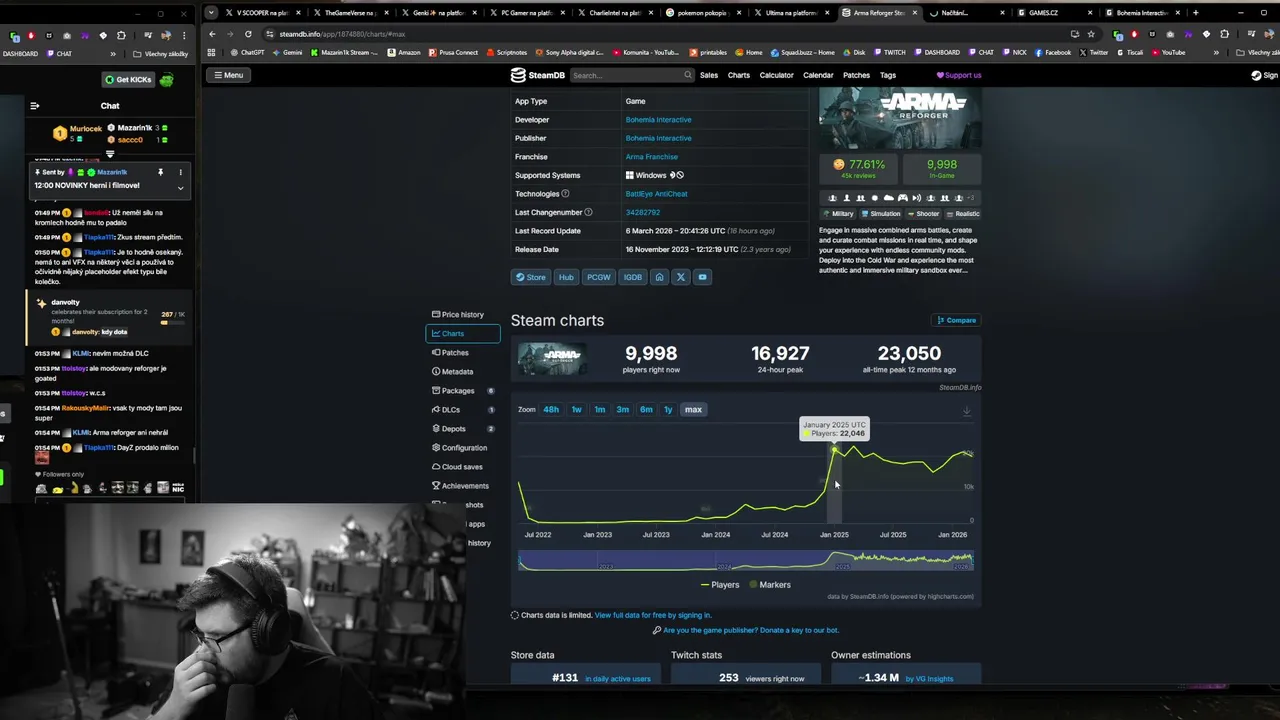Open the IGDB link button
1280x720 pixels.
tap(632, 277)
